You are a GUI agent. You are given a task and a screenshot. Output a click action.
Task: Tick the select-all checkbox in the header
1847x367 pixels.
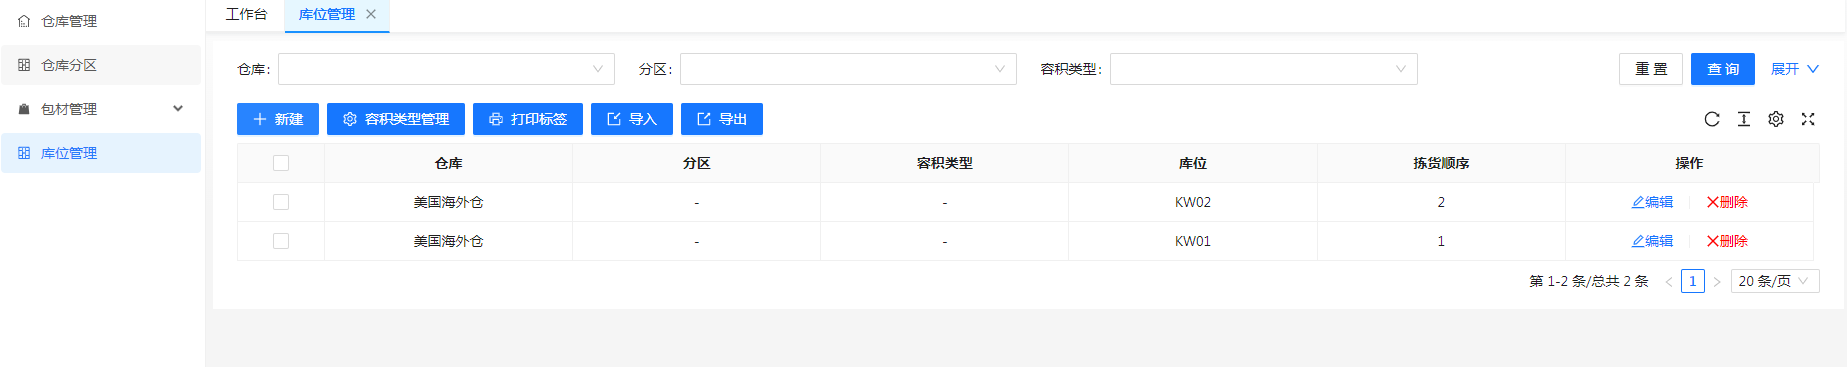tap(281, 163)
